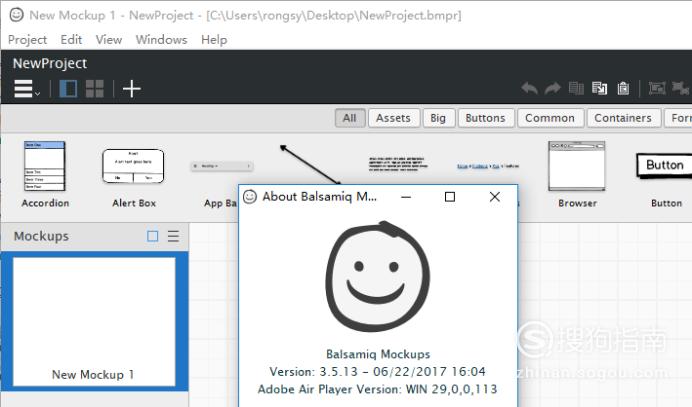
Task: Pick the Button control thumbnail
Action: (x=665, y=166)
